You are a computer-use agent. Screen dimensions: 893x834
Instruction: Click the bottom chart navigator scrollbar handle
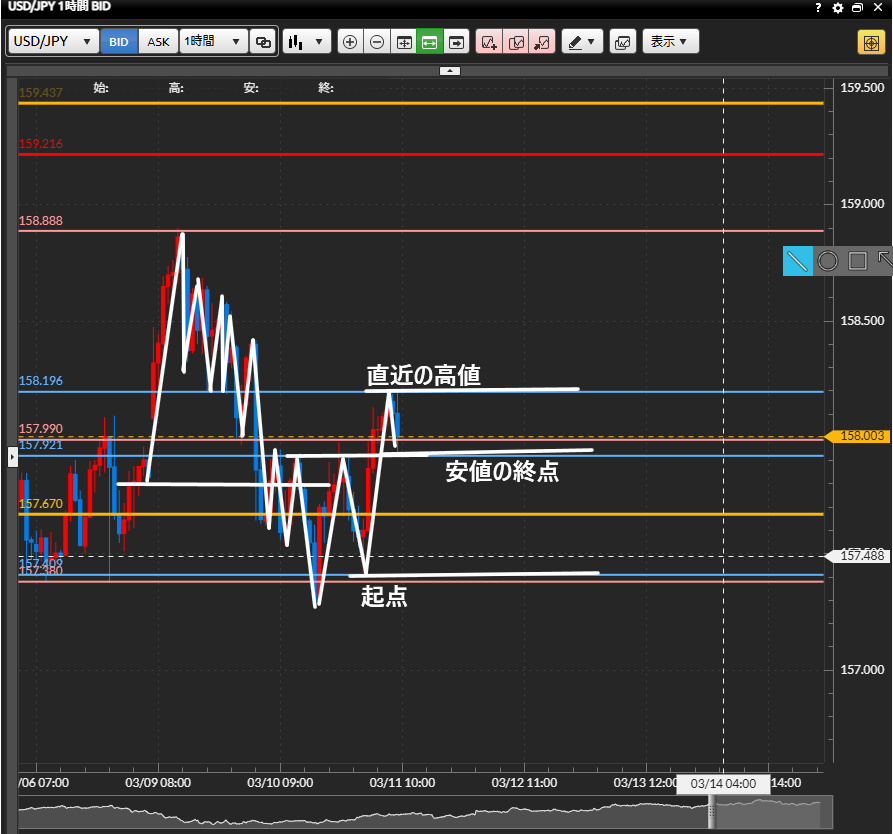712,814
